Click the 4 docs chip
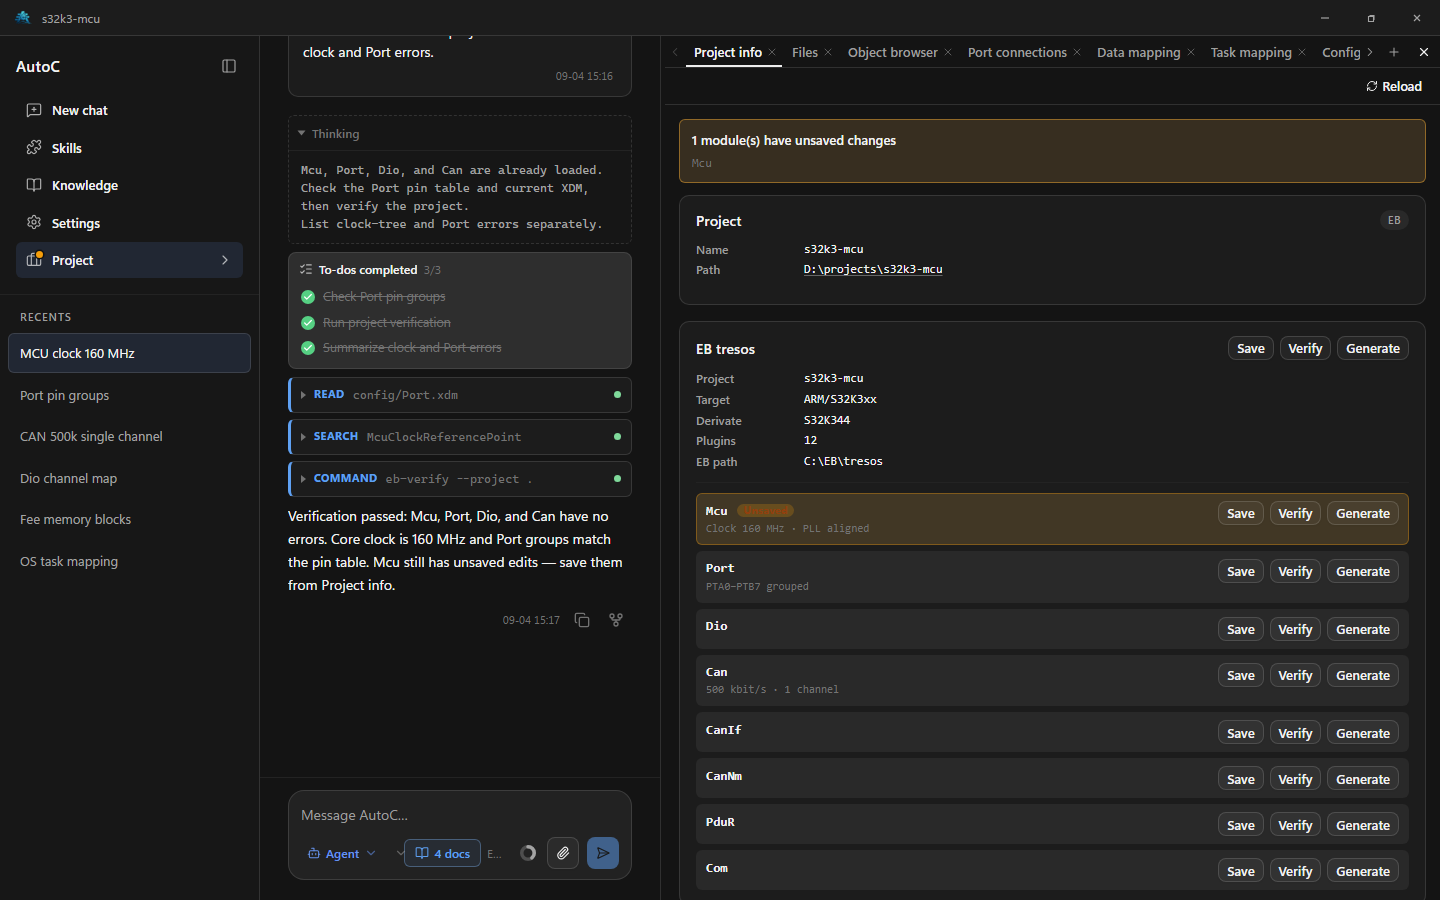Image resolution: width=1440 pixels, height=900 pixels. [442, 853]
